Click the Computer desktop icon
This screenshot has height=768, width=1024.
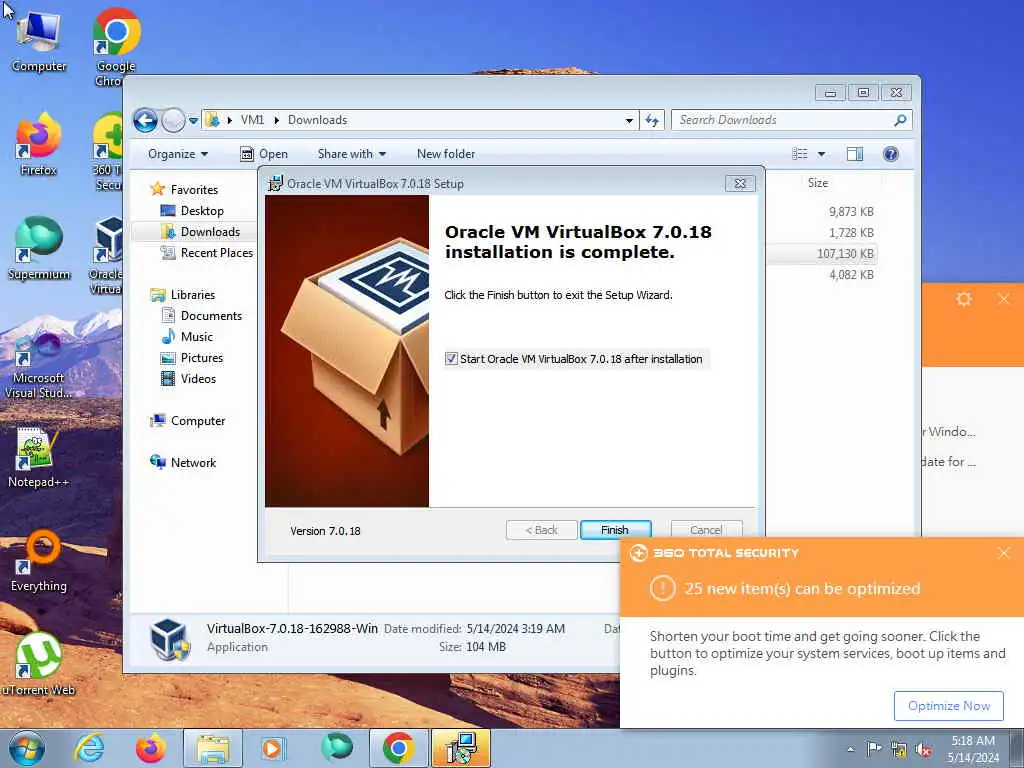pyautogui.click(x=39, y=40)
